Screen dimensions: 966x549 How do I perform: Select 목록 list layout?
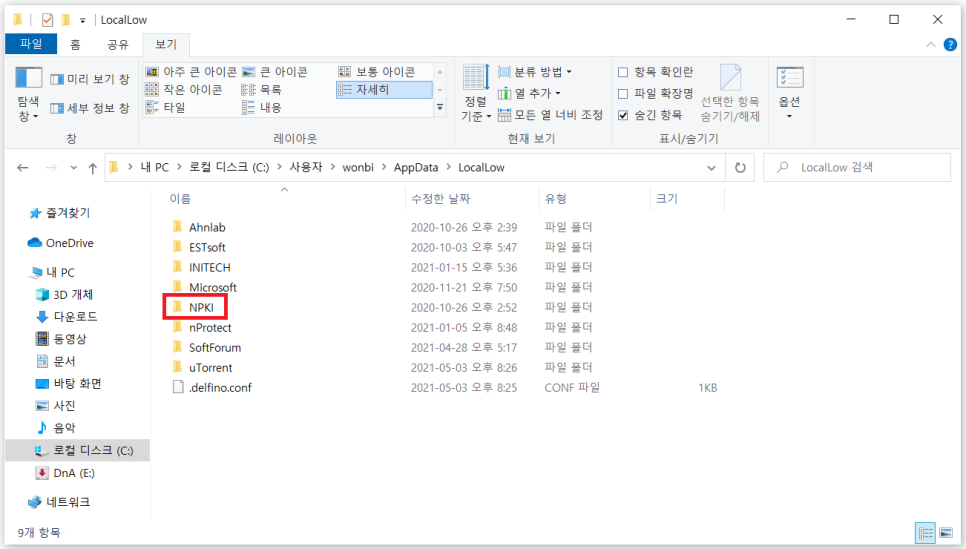[261, 90]
